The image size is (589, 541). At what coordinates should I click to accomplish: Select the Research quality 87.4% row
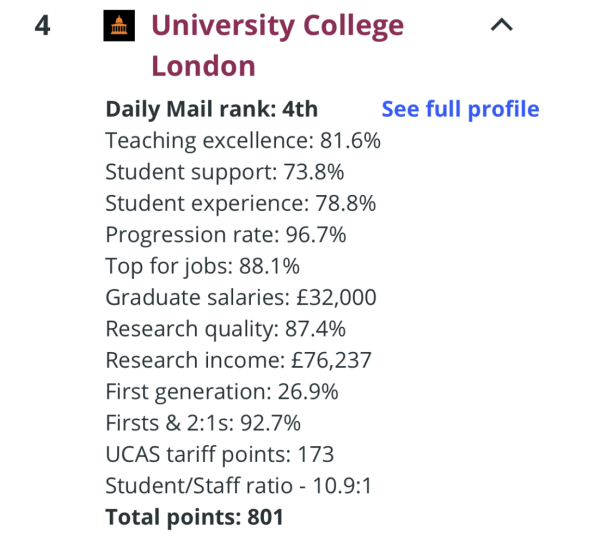[x=225, y=329]
